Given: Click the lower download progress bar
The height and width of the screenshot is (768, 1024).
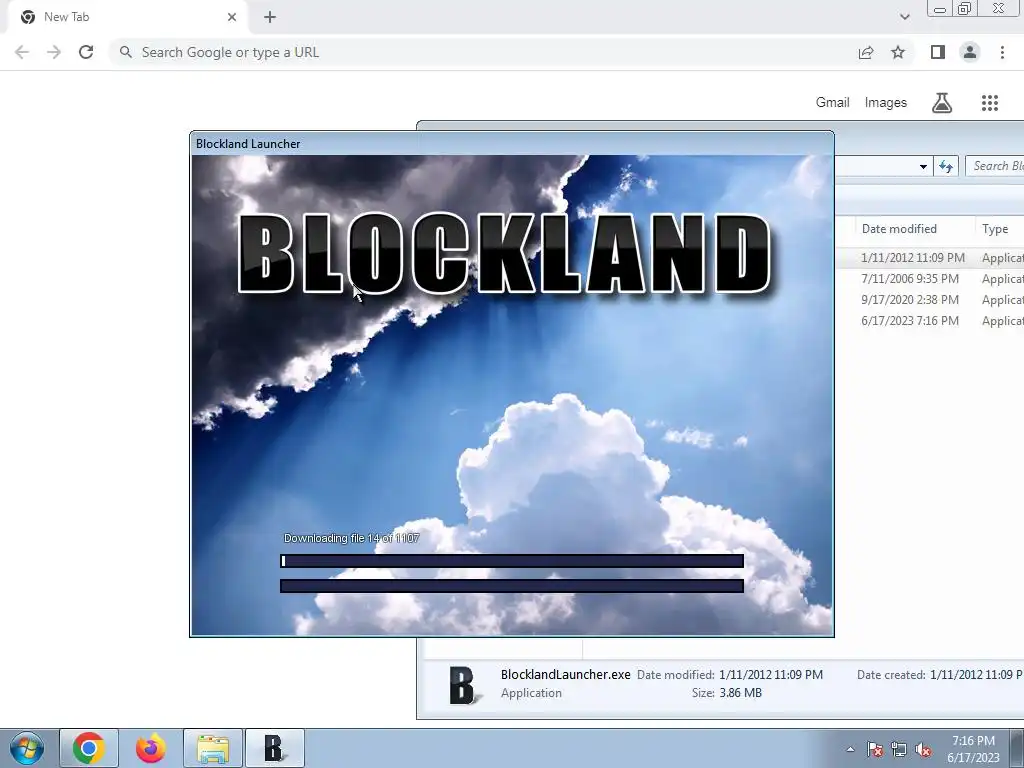Looking at the screenshot, I should (x=512, y=586).
